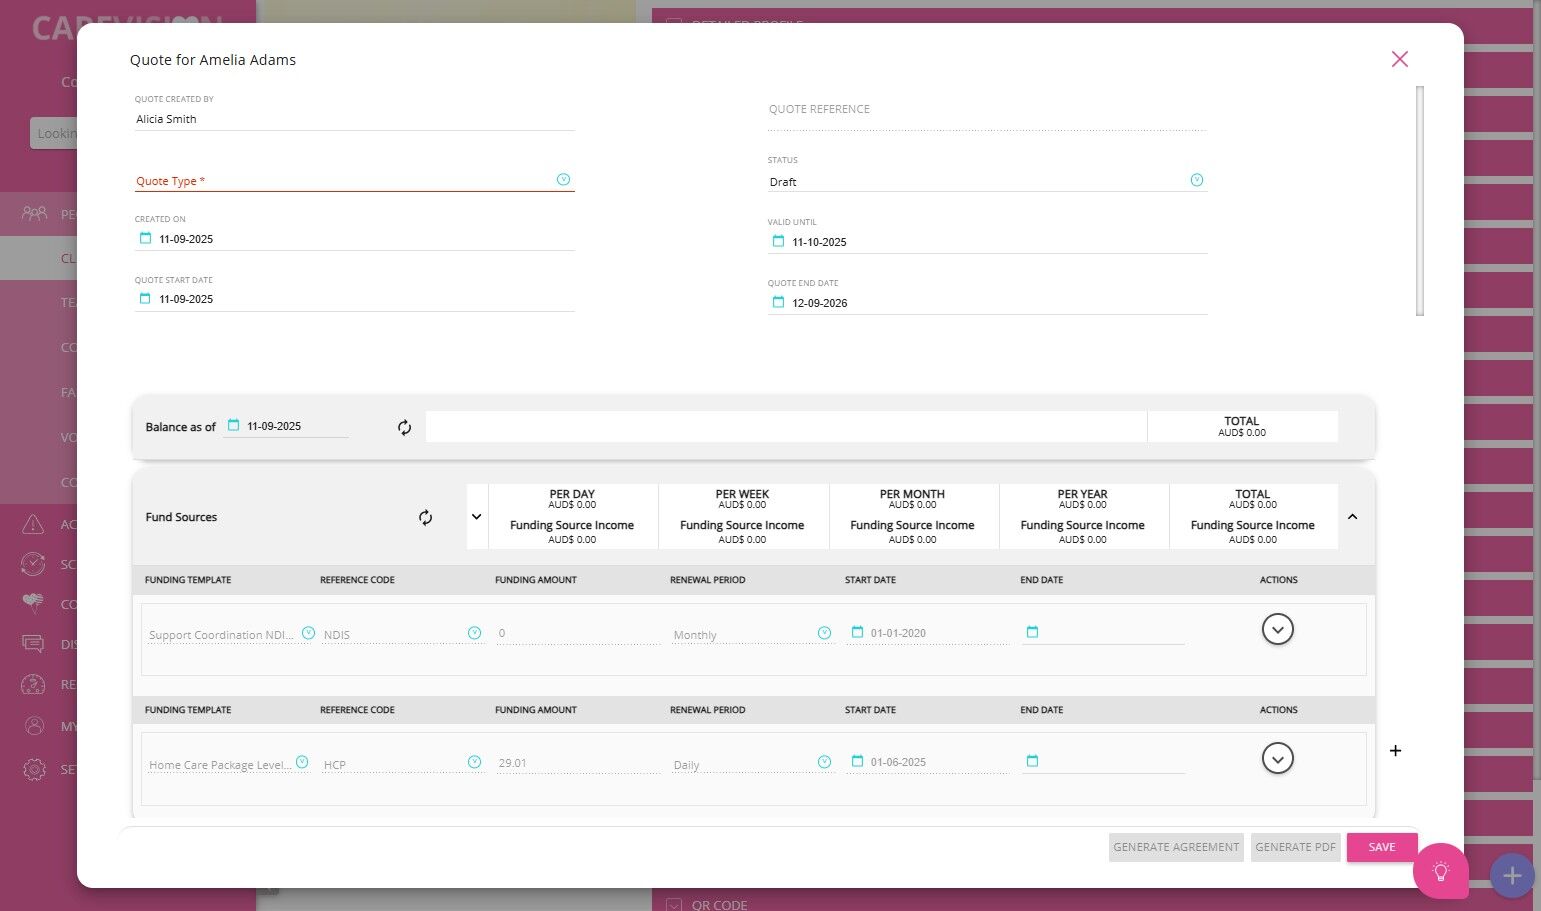Click the Save button
This screenshot has height=911, width=1541.
(1382, 847)
